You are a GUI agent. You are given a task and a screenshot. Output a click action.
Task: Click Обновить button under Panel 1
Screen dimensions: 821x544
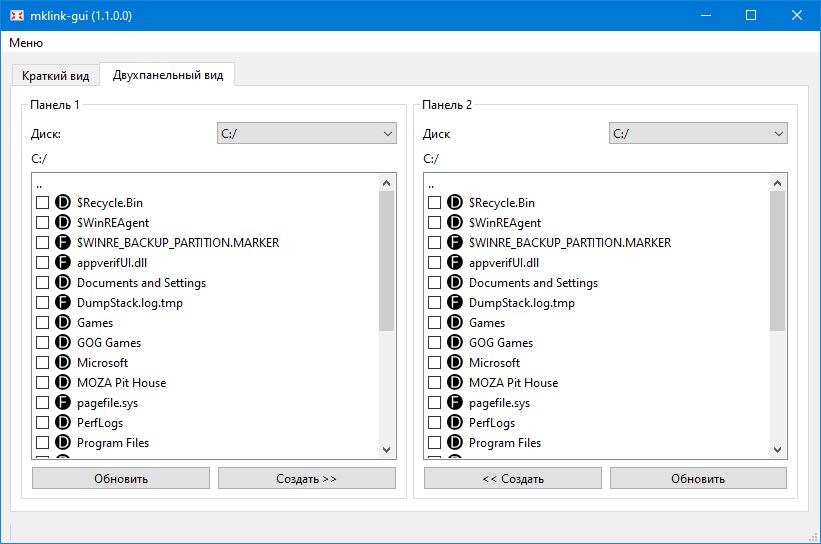pyautogui.click(x=121, y=478)
